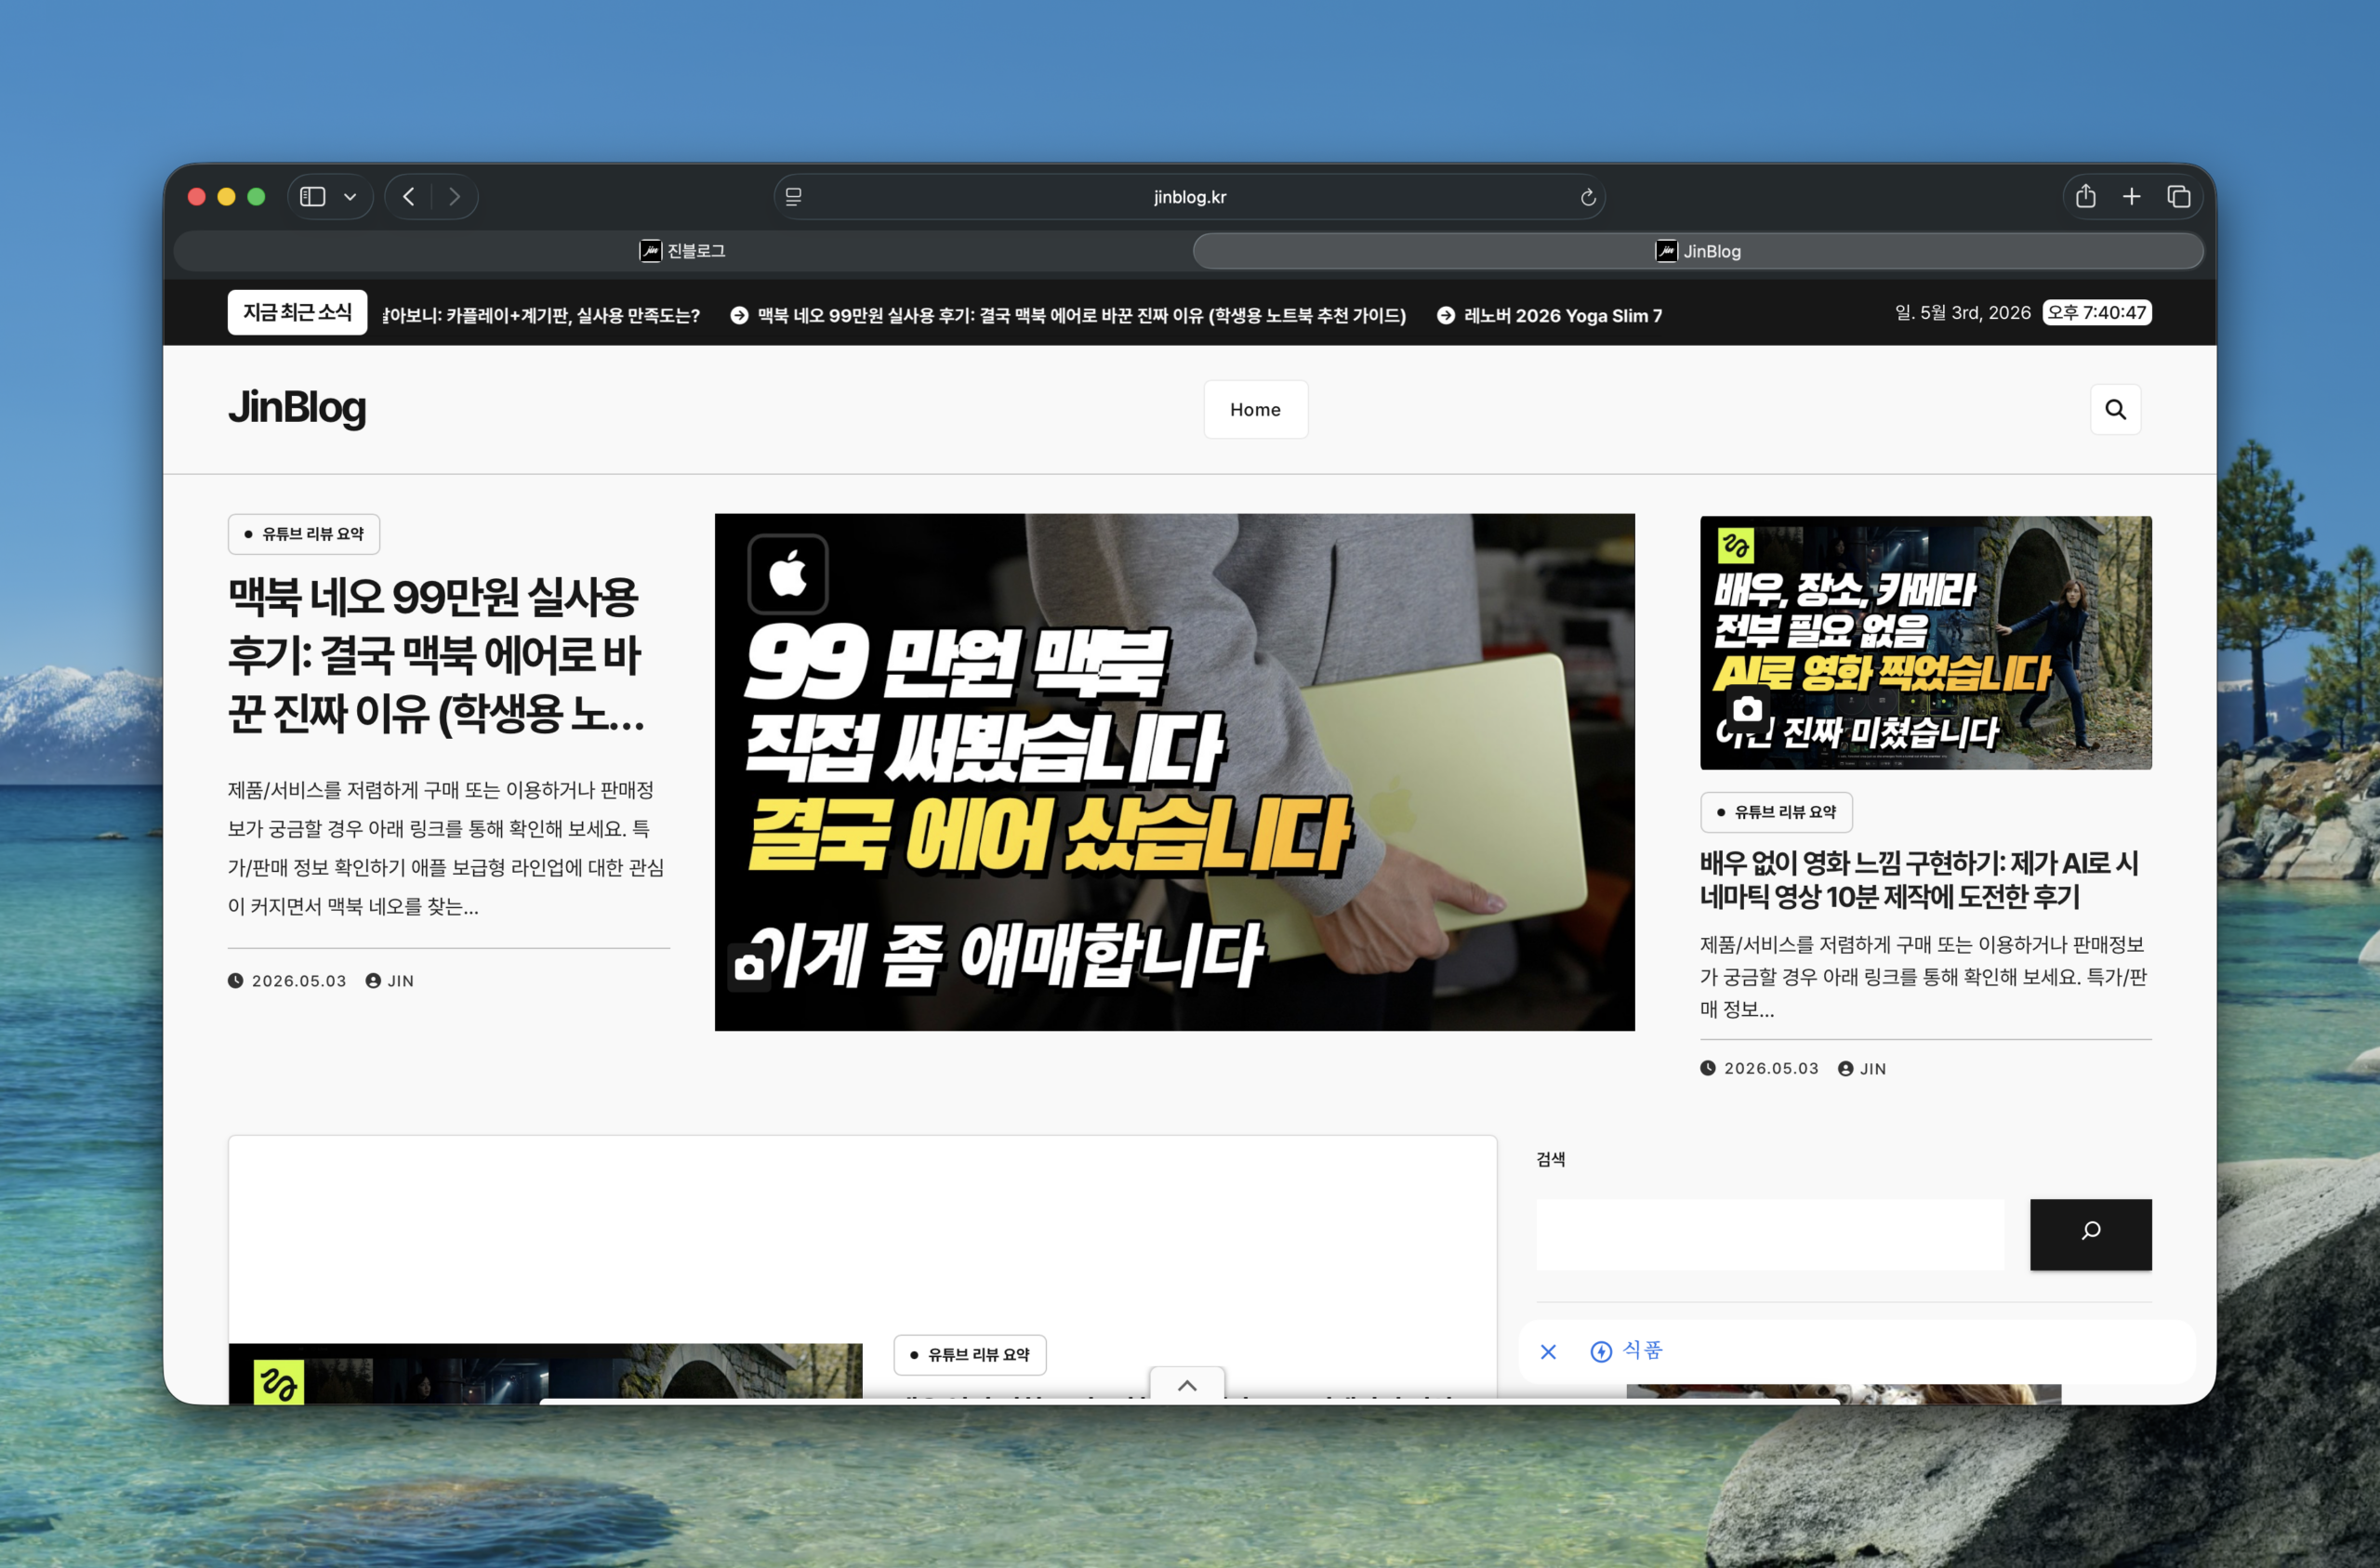Open the header search magnifier icon
This screenshot has width=2380, height=1568.
2115,409
